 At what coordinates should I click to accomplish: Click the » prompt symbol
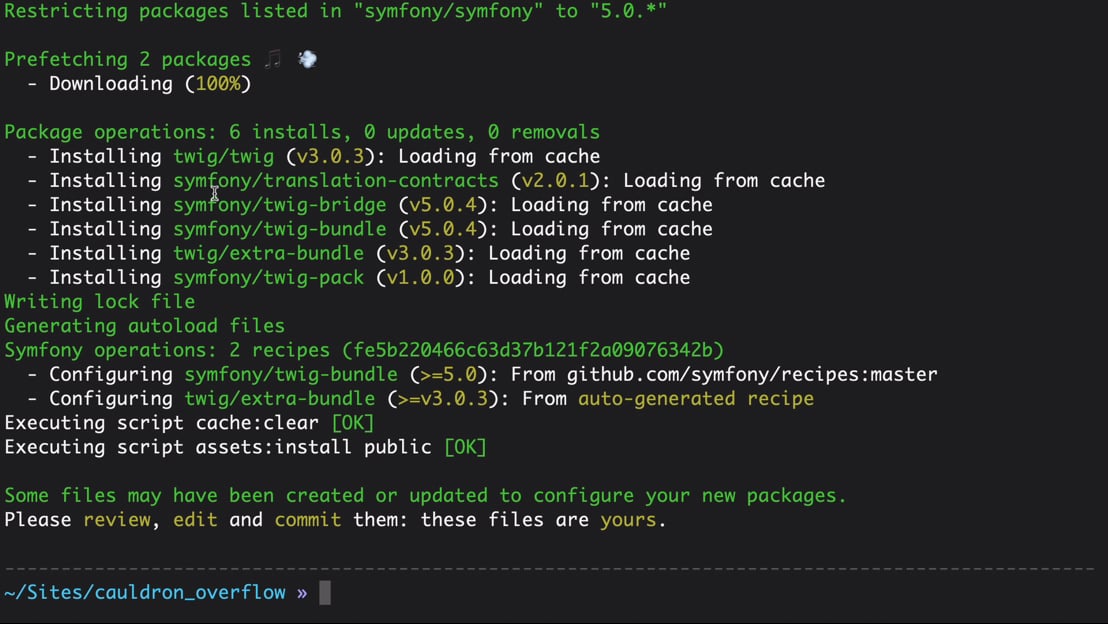302,593
